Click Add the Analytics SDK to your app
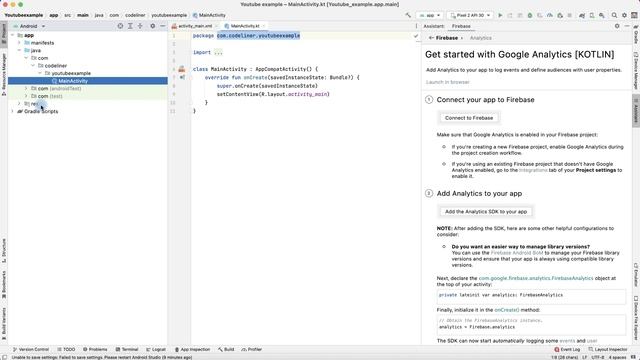Screen dimensions: 640x360 point(486,212)
